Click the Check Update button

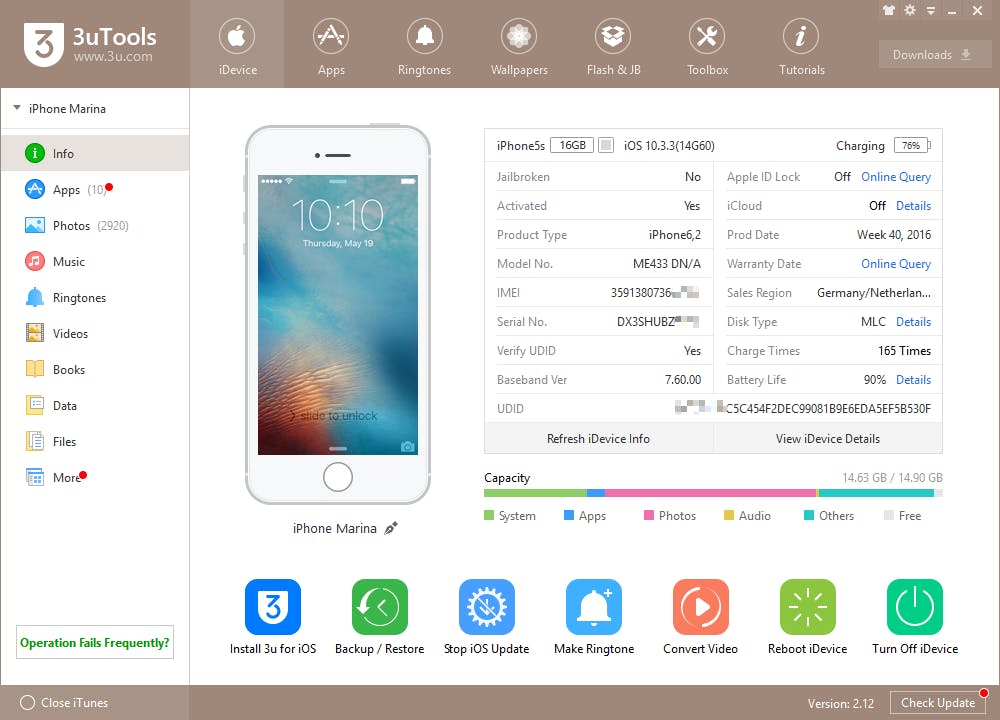(x=938, y=703)
